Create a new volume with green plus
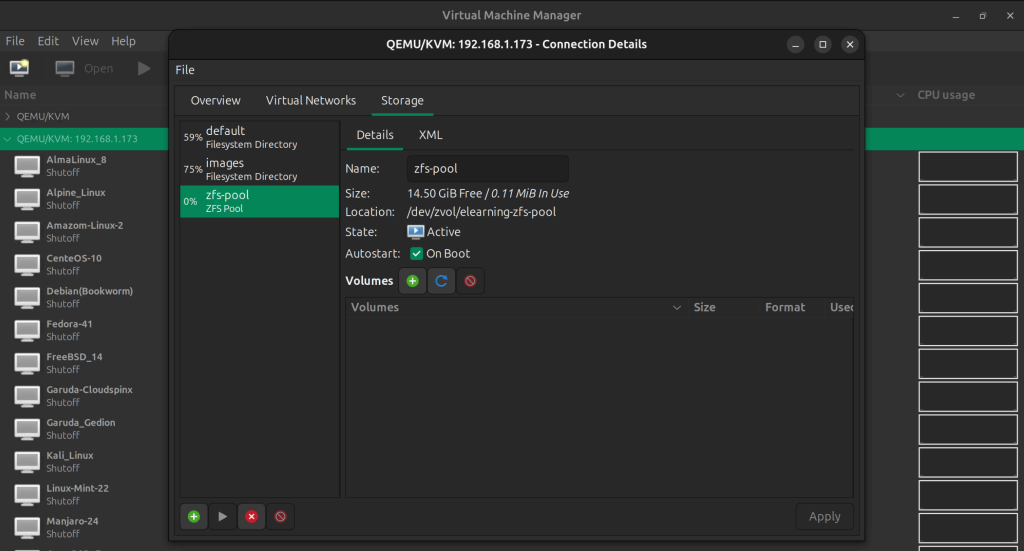Viewport: 1024px width, 551px height. point(412,281)
